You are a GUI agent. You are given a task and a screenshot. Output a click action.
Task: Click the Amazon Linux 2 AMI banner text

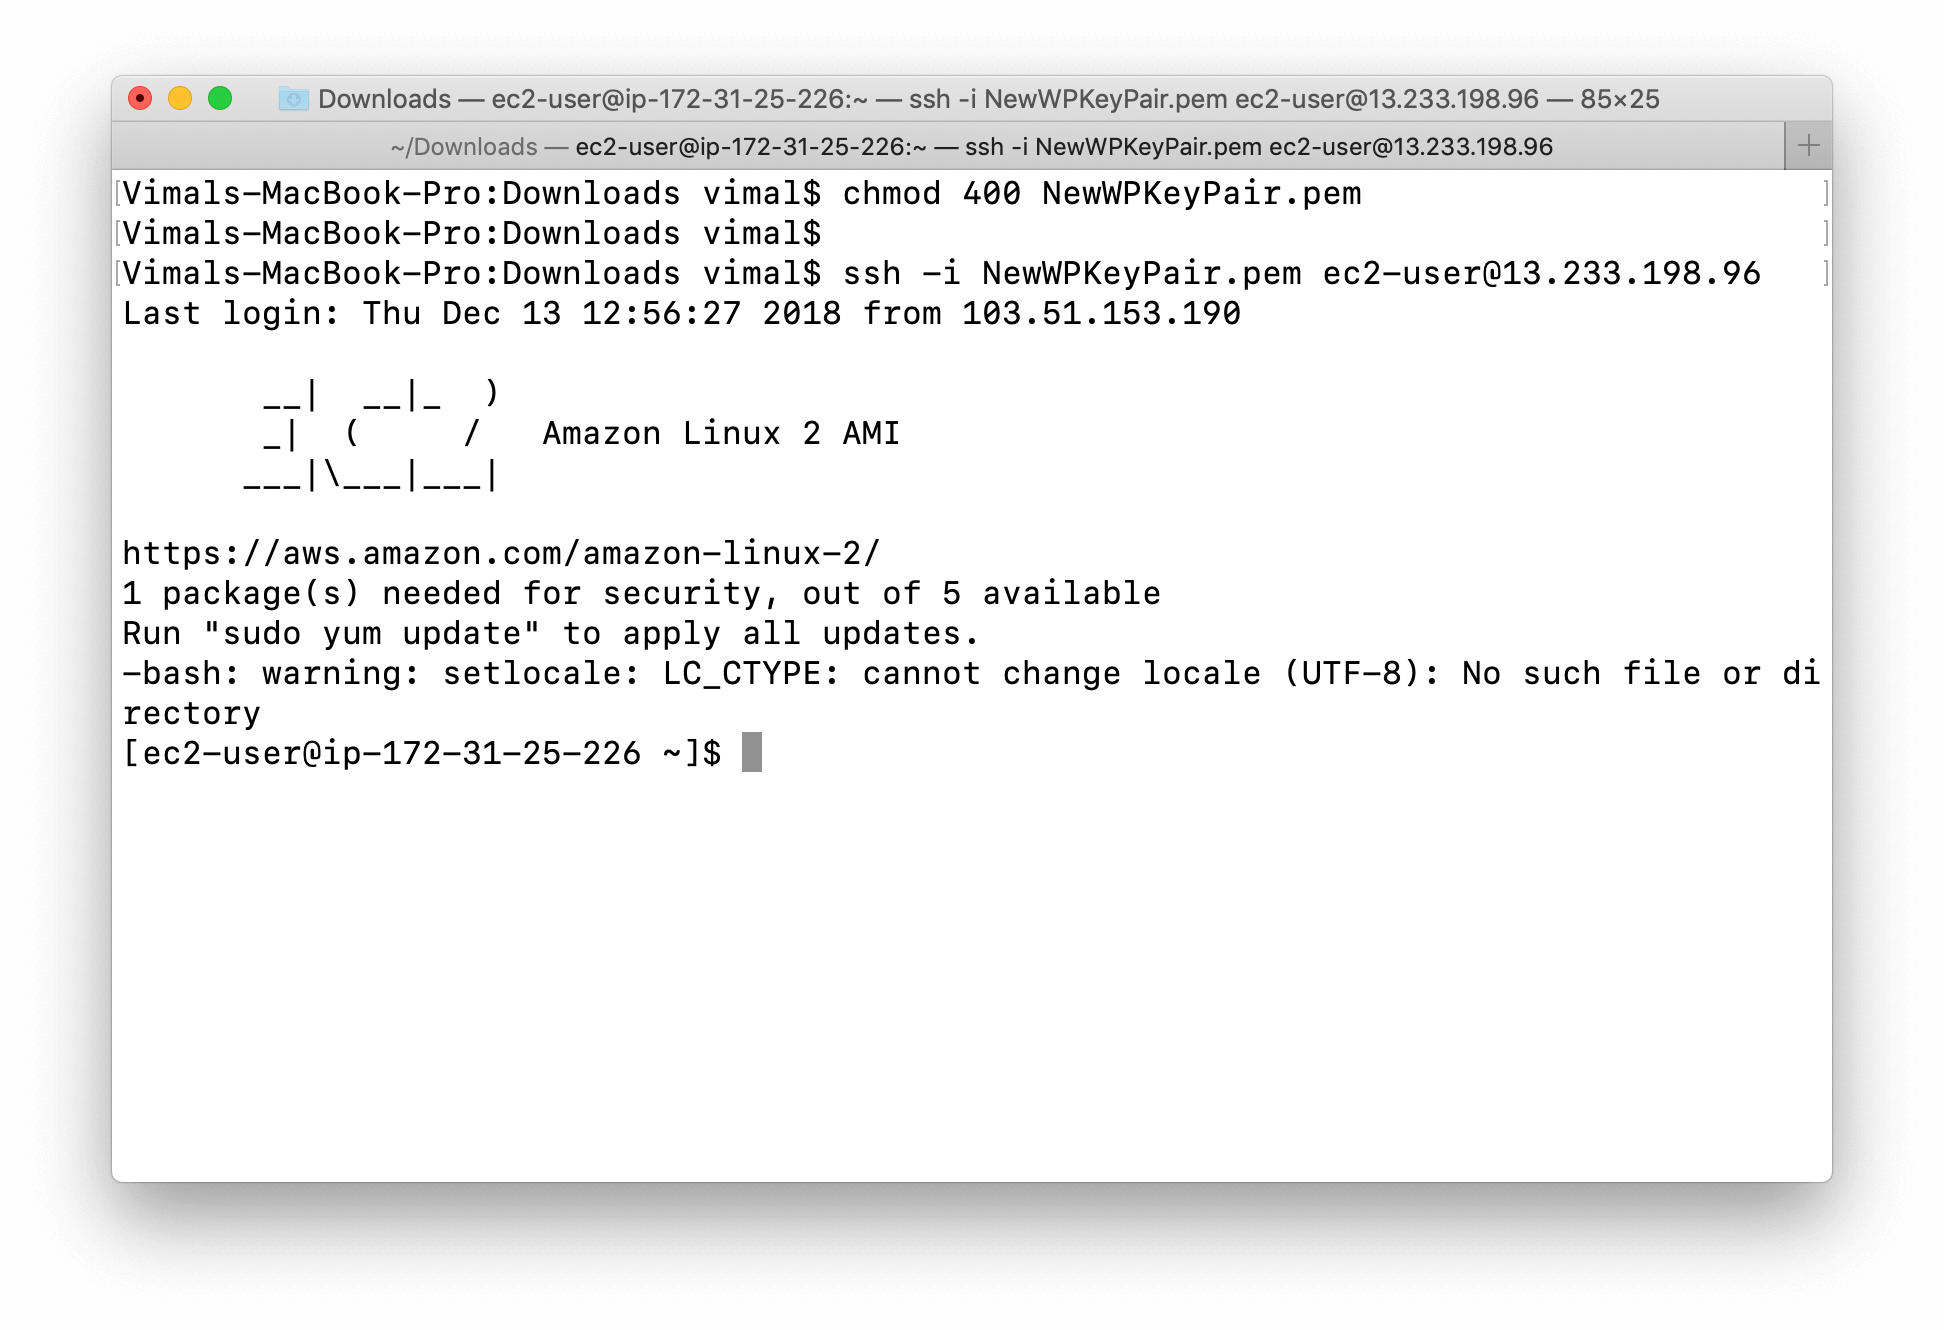721,433
